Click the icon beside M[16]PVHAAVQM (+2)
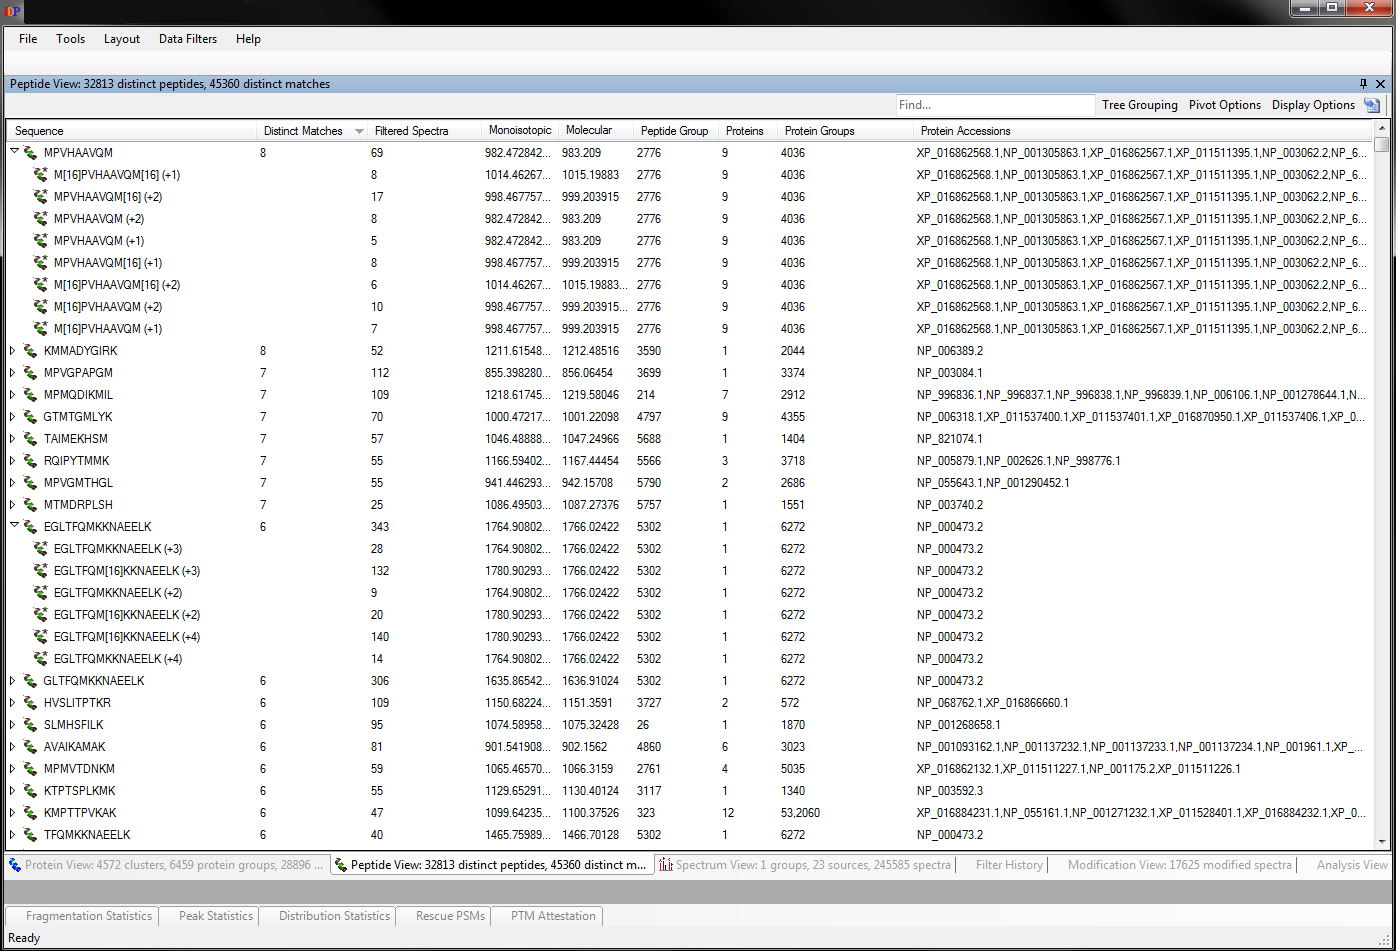The width and height of the screenshot is (1396, 951). (x=40, y=307)
